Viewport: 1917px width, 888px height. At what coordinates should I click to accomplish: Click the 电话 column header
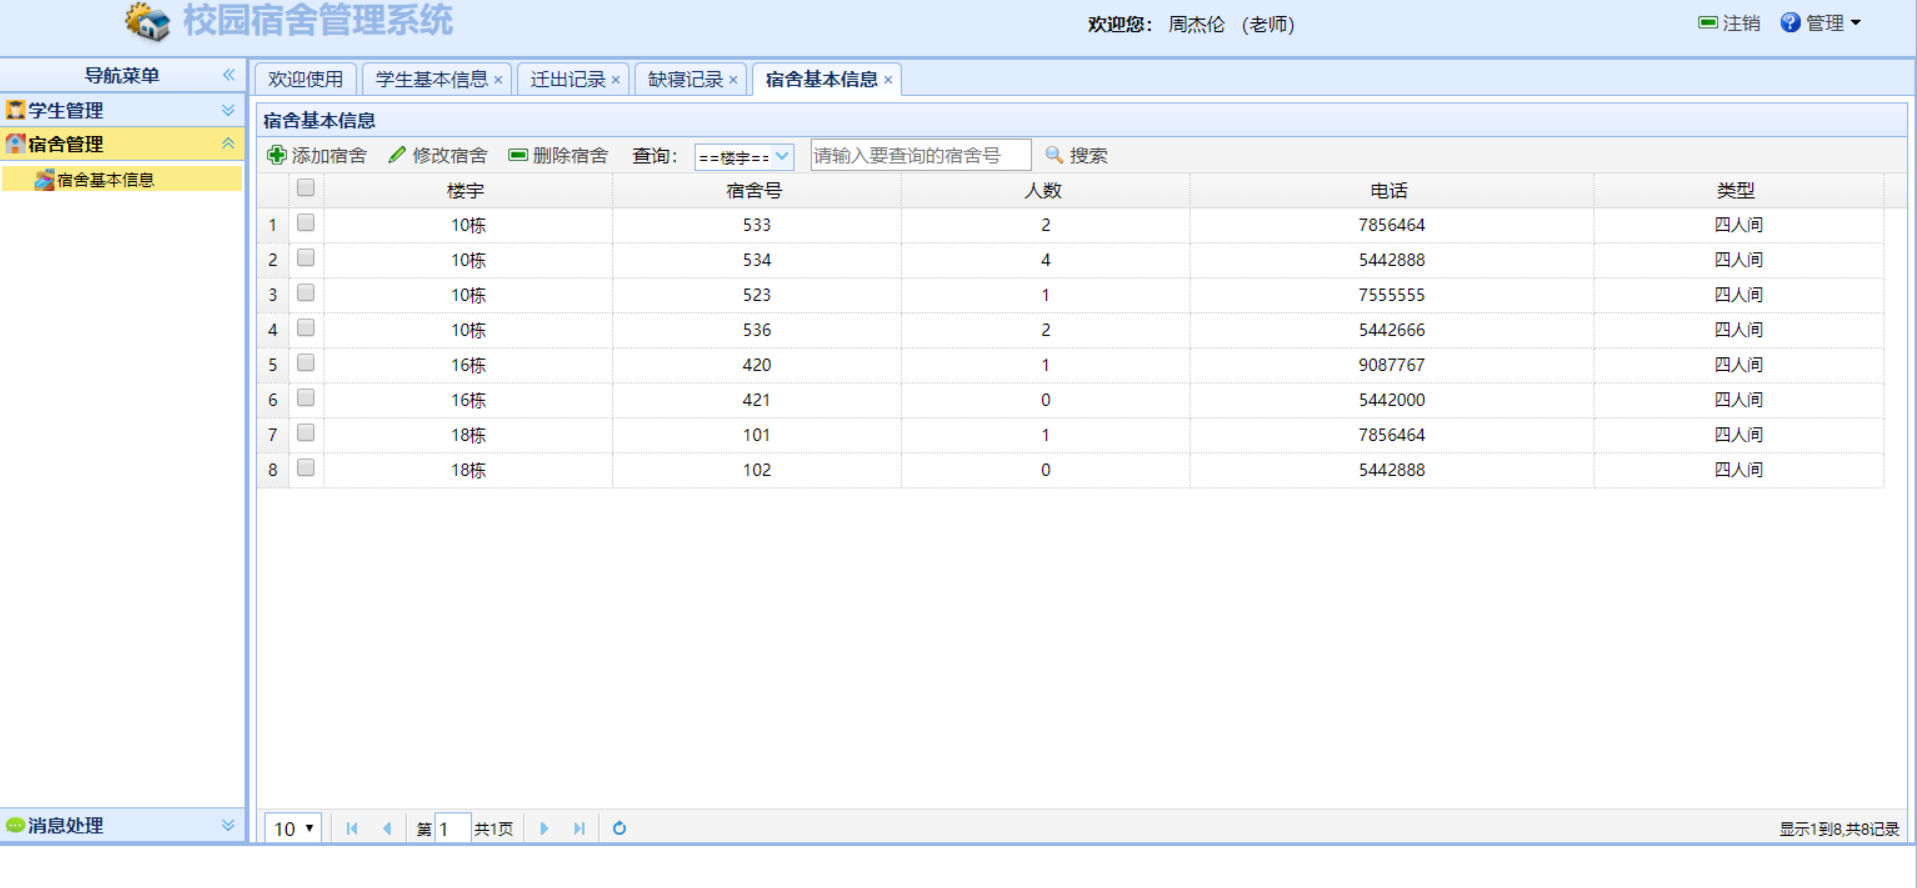[1389, 190]
